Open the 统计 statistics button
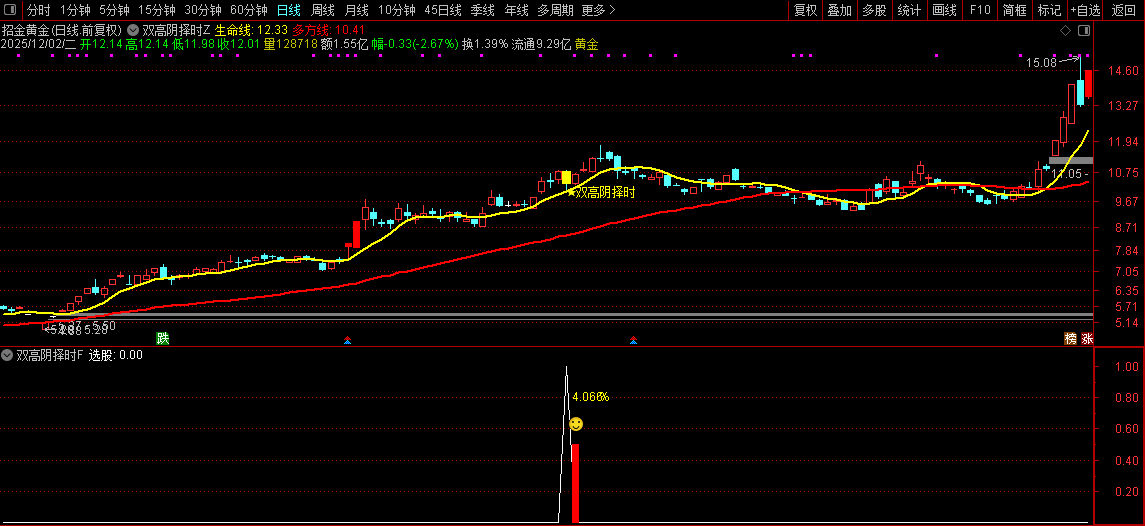Viewport: 1145px width, 526px height. click(909, 10)
